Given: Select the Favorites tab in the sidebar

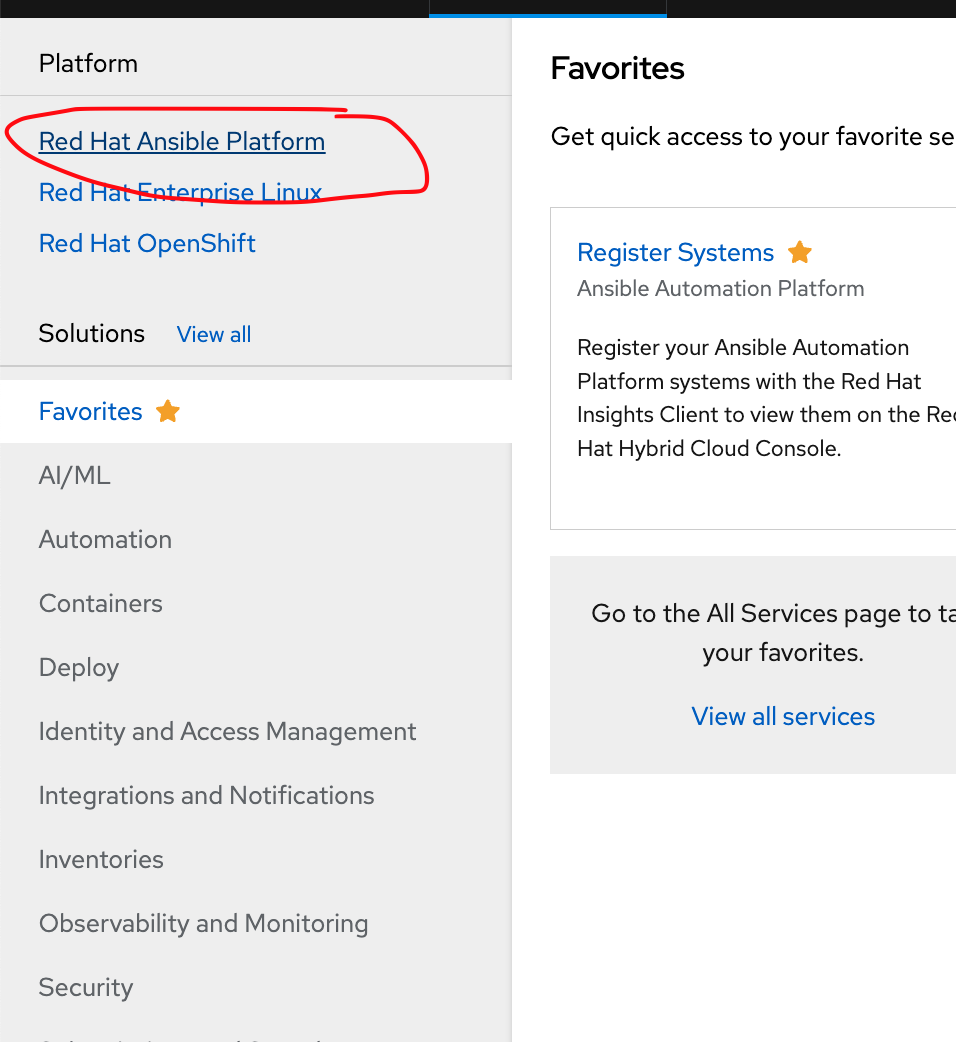Looking at the screenshot, I should [x=91, y=411].
